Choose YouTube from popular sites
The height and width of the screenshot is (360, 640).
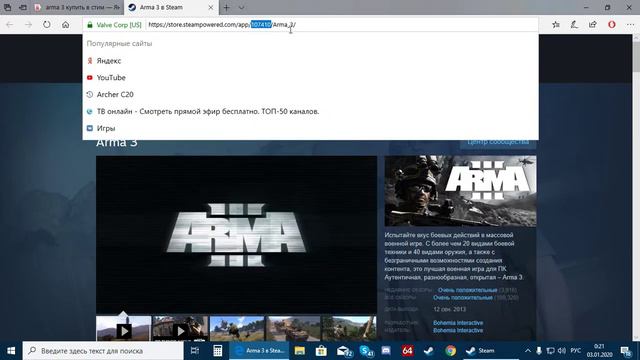[x=310, y=78]
